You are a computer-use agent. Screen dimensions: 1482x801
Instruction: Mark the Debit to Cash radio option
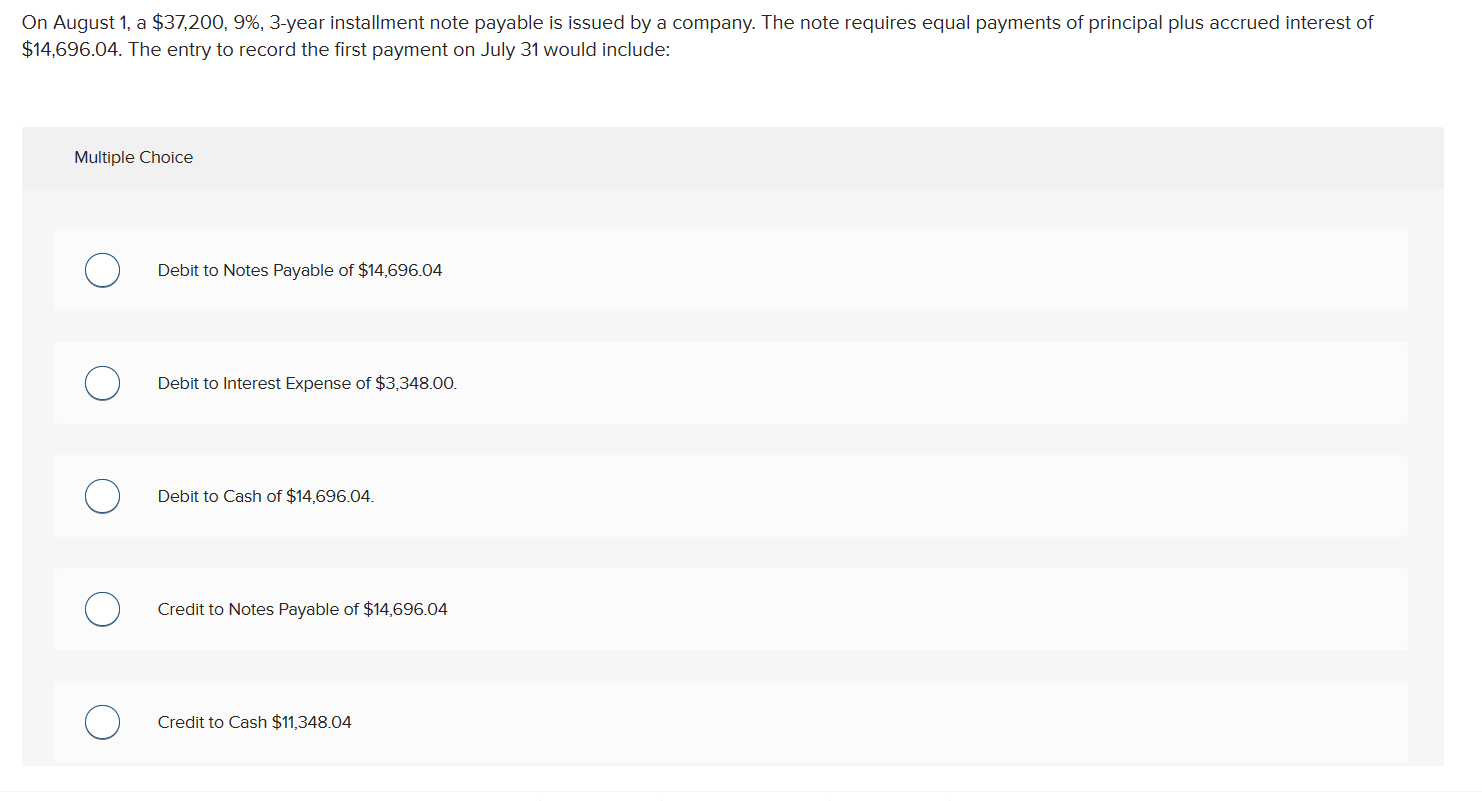(x=102, y=496)
